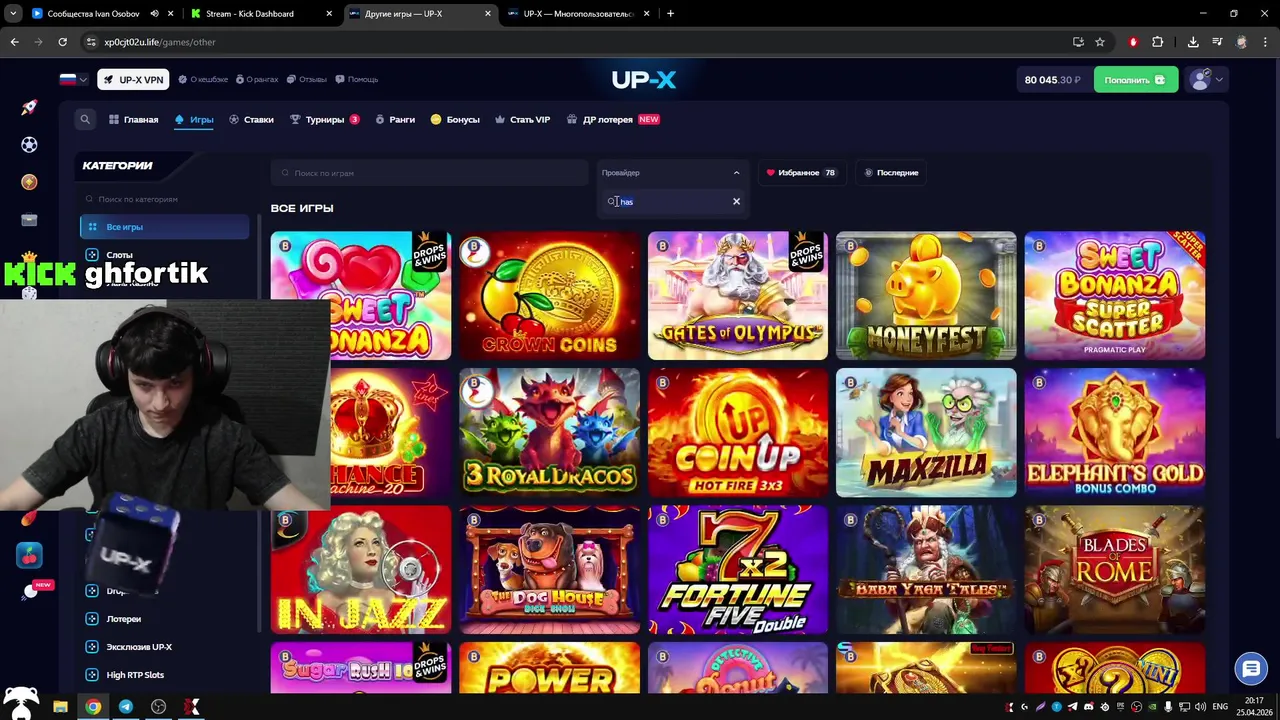The width and height of the screenshot is (1280, 720).
Task: Open the Sweet Bonanza game
Action: click(361, 295)
